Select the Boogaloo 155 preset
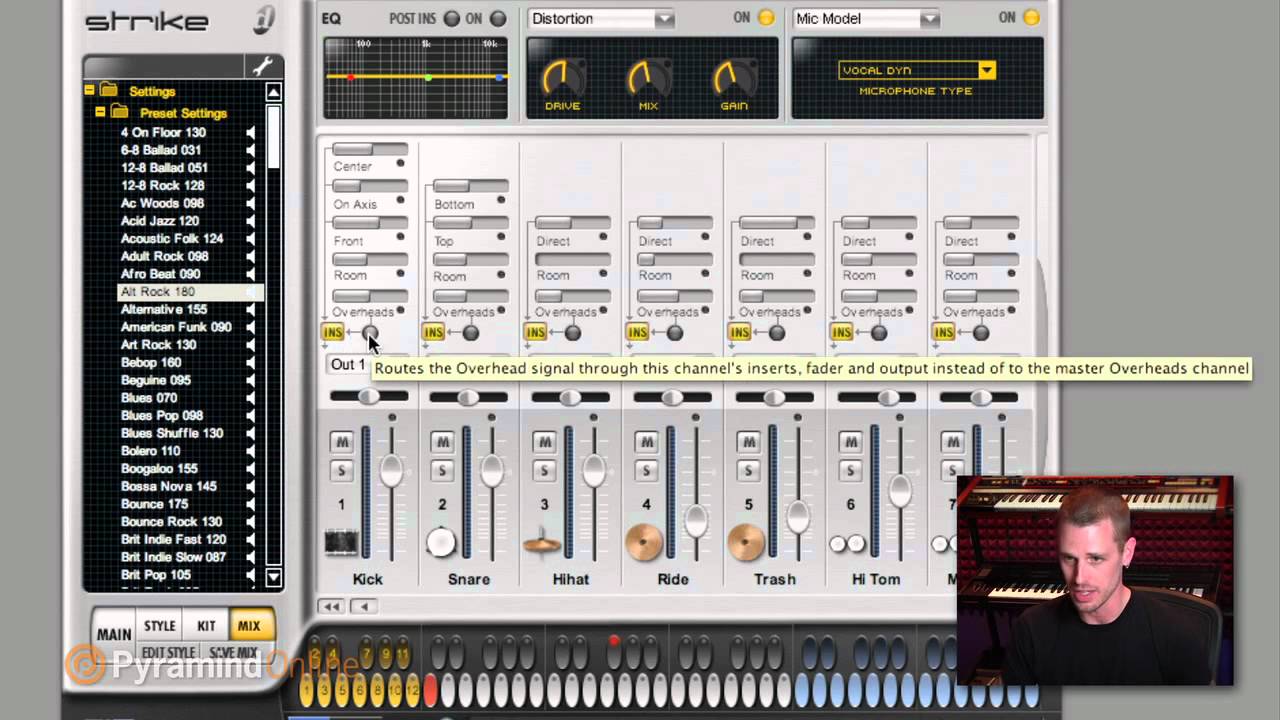 [x=159, y=469]
